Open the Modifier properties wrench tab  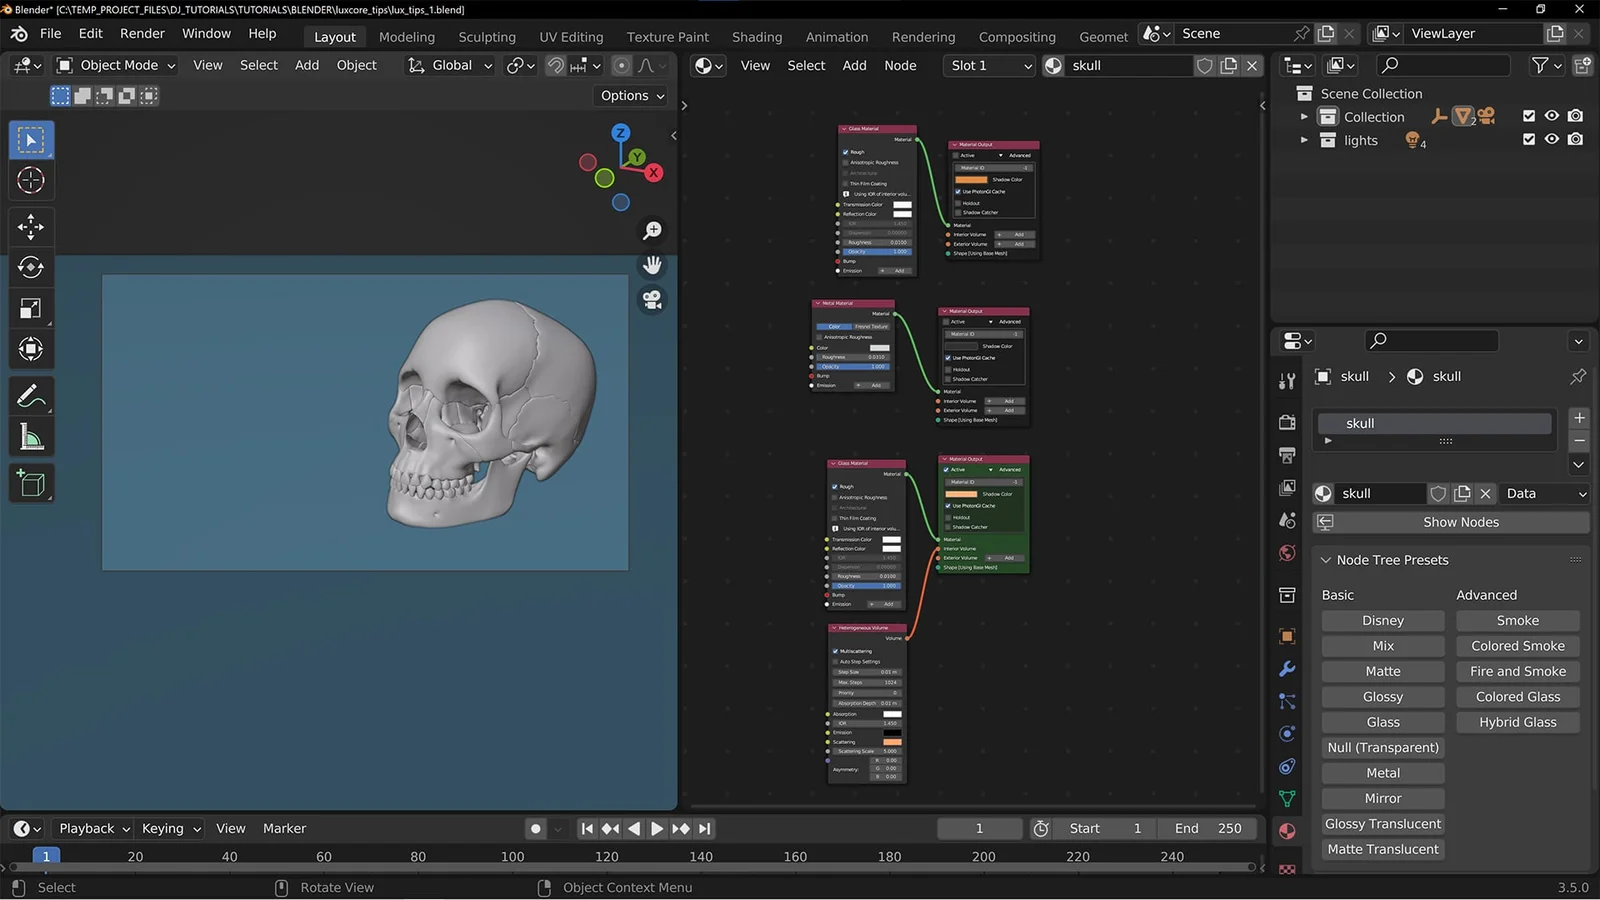(1287, 668)
